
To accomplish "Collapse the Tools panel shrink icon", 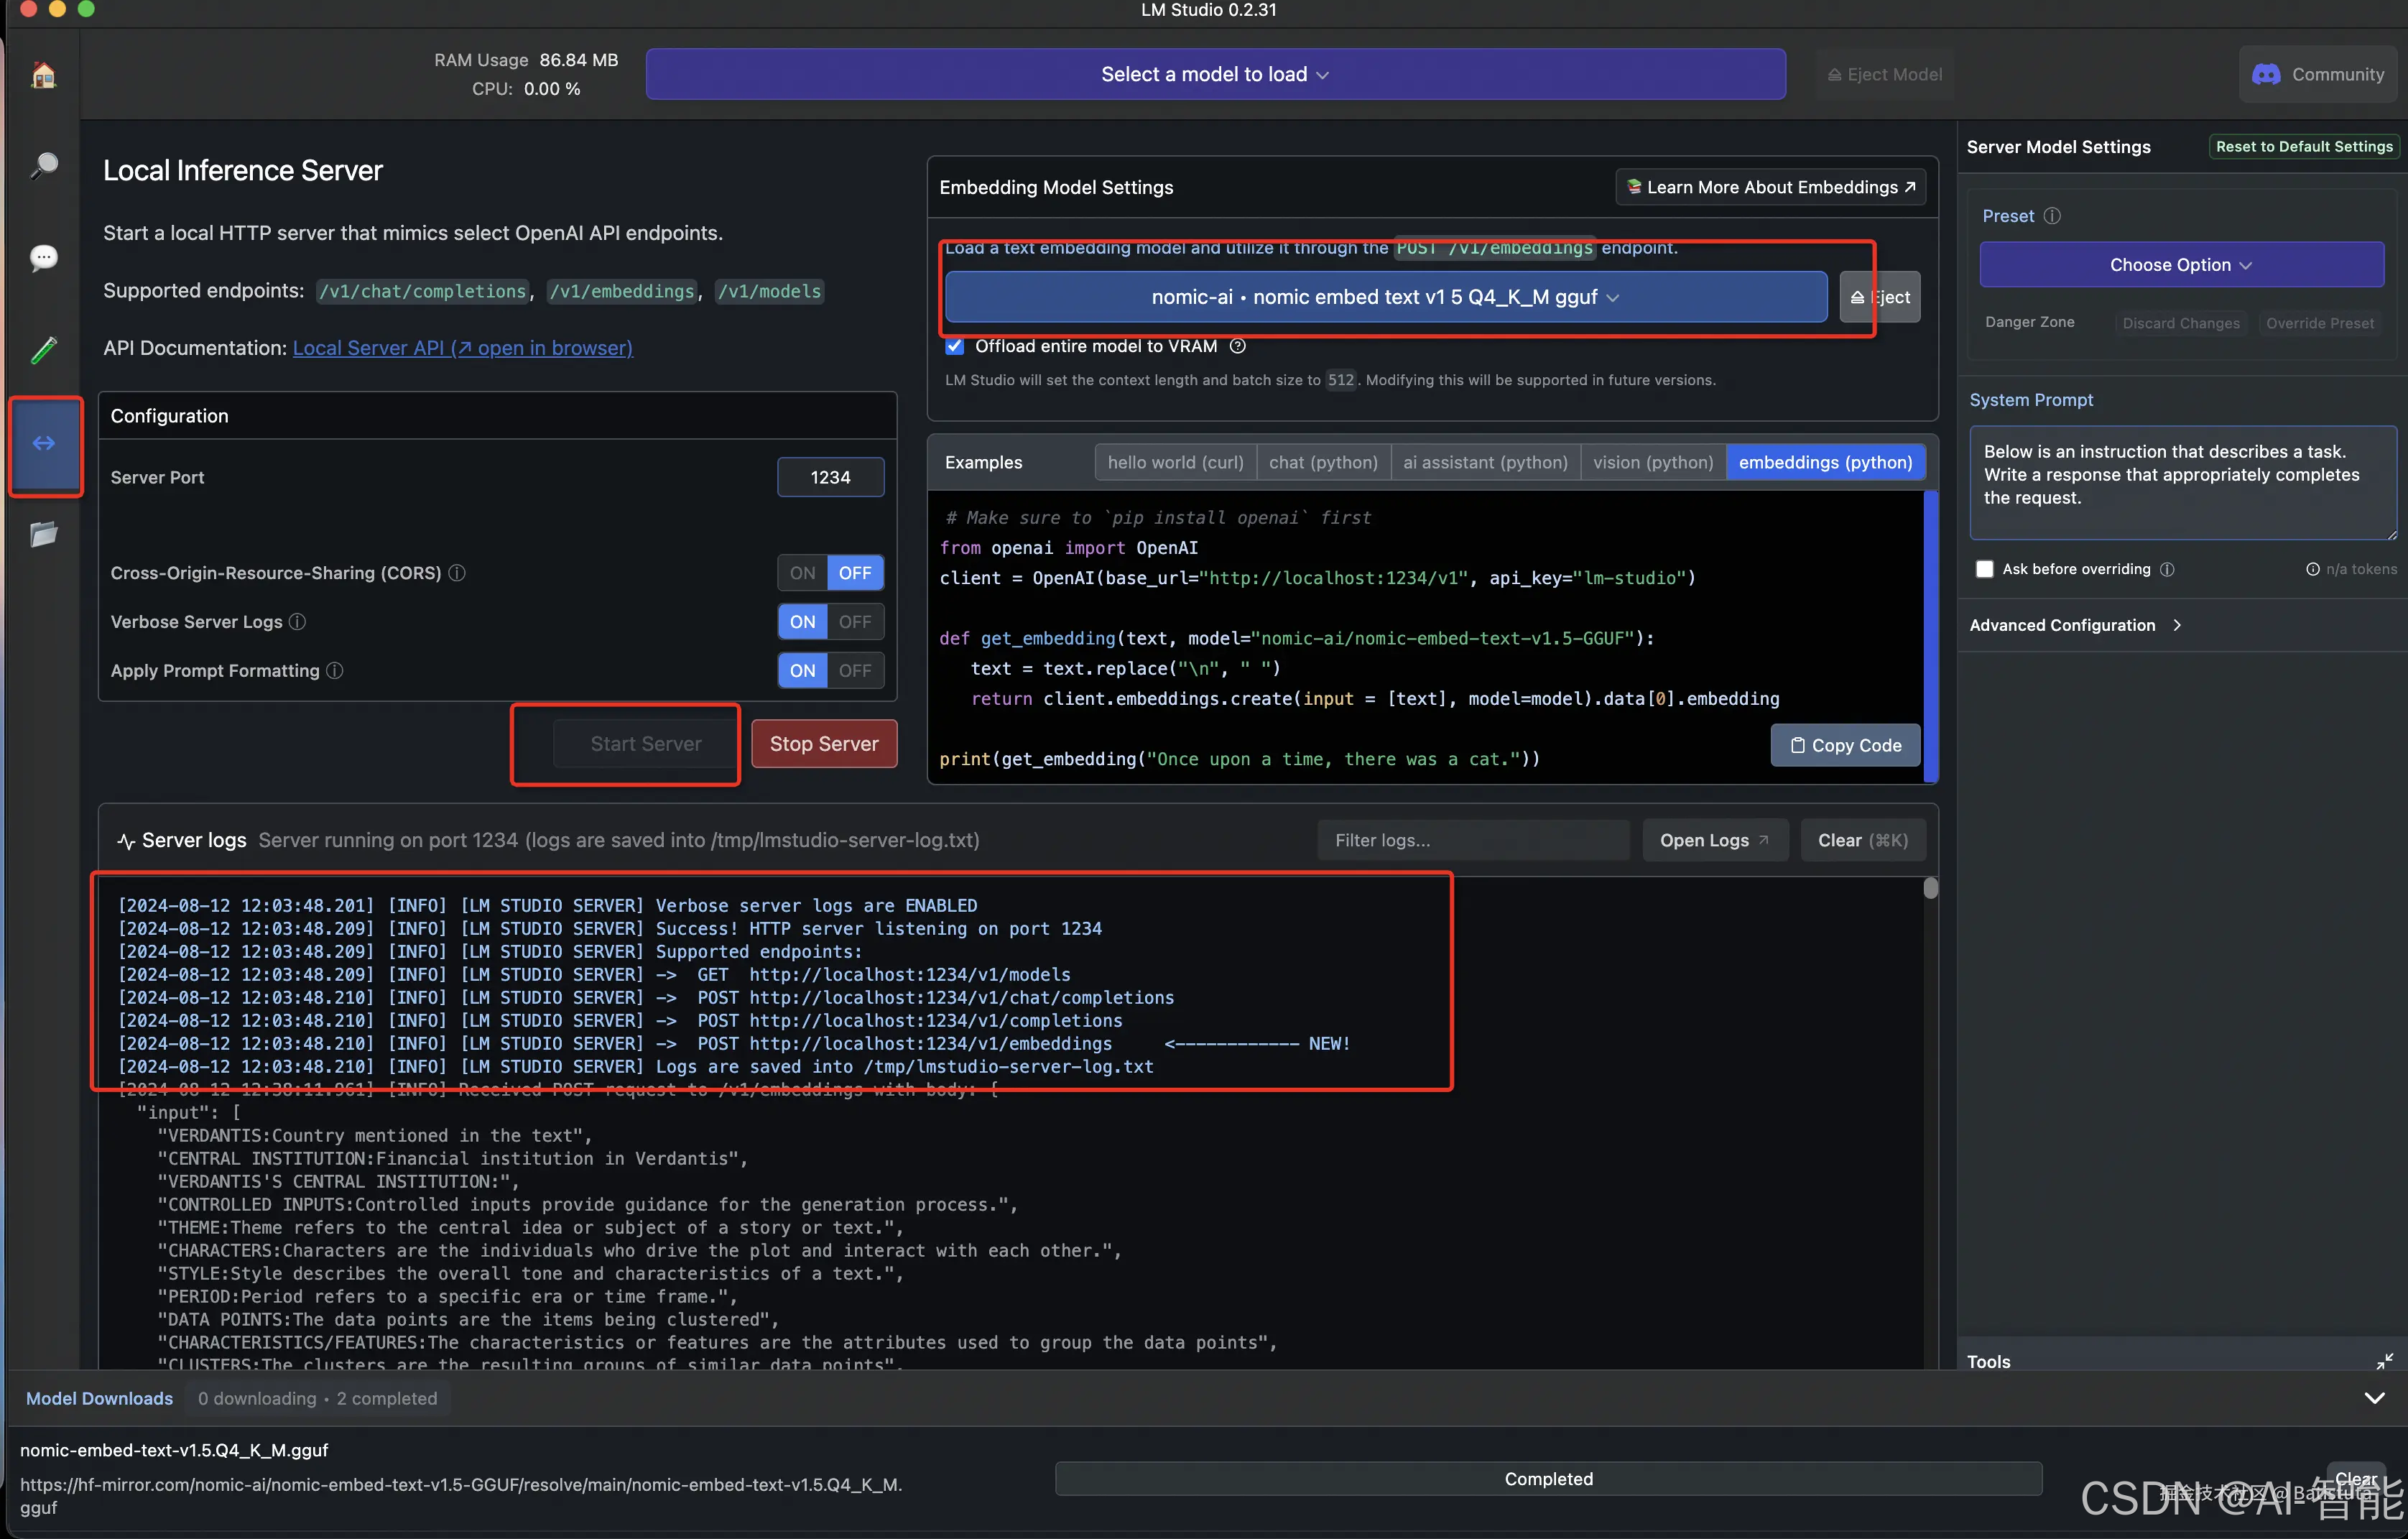I will 2384,1361.
